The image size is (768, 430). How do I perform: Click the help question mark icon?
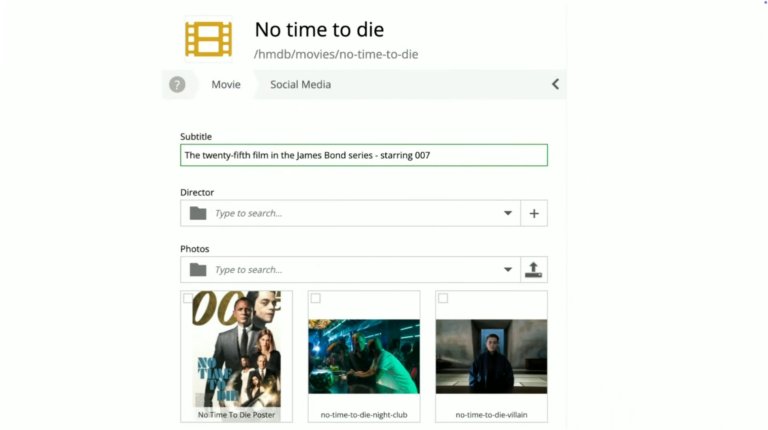click(x=177, y=85)
